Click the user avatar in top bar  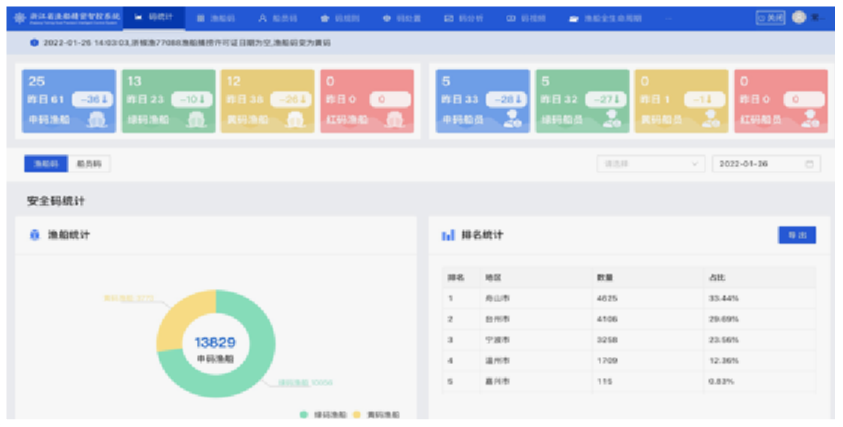799,18
